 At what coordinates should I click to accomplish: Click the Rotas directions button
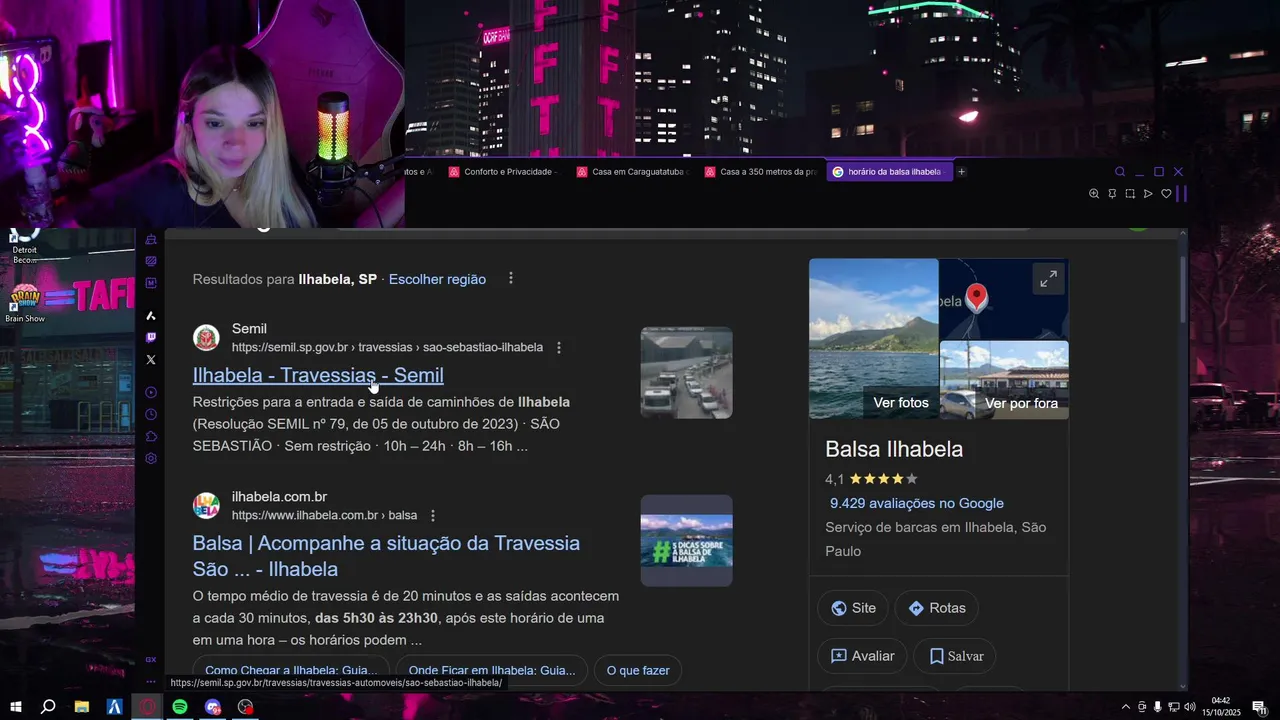tap(937, 608)
